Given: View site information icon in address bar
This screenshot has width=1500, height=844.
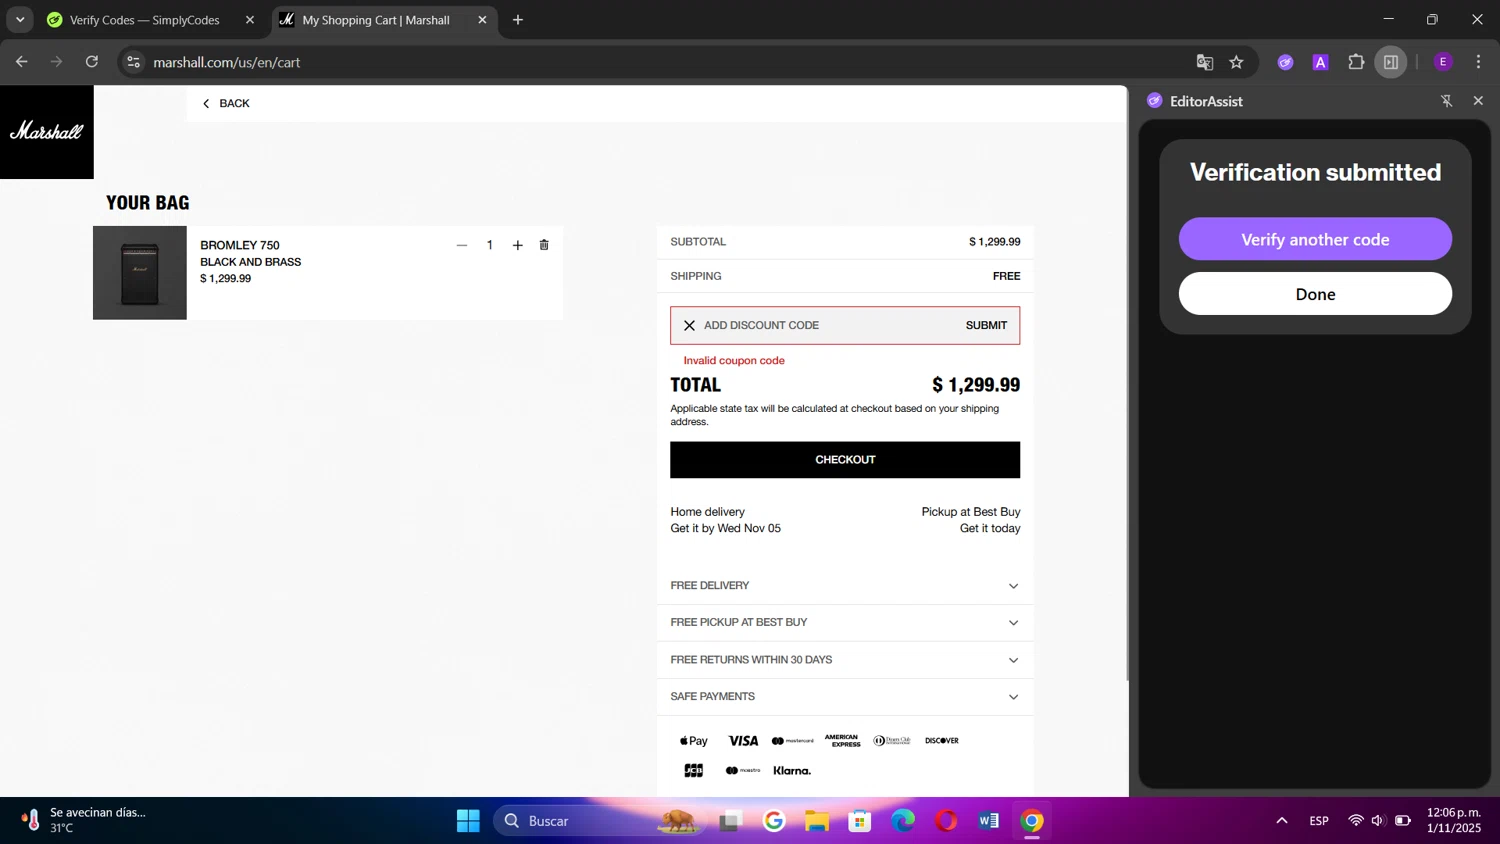Looking at the screenshot, I should [x=133, y=62].
